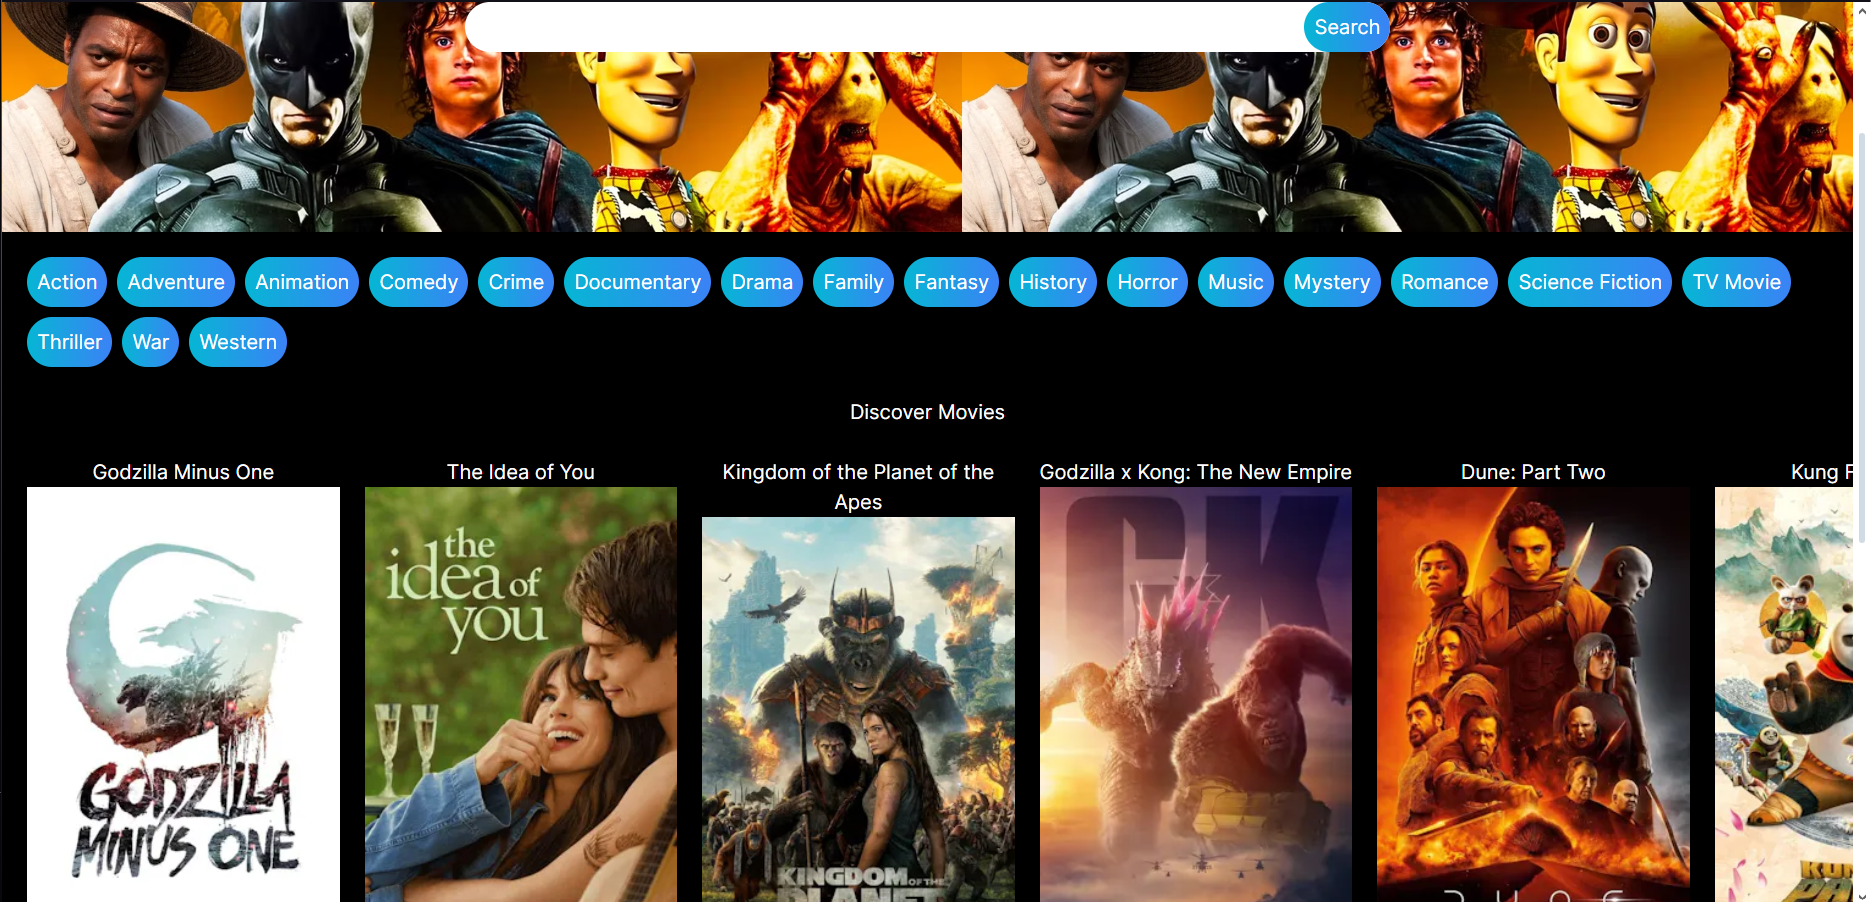Click the Dune: Part Two title text

point(1533,472)
